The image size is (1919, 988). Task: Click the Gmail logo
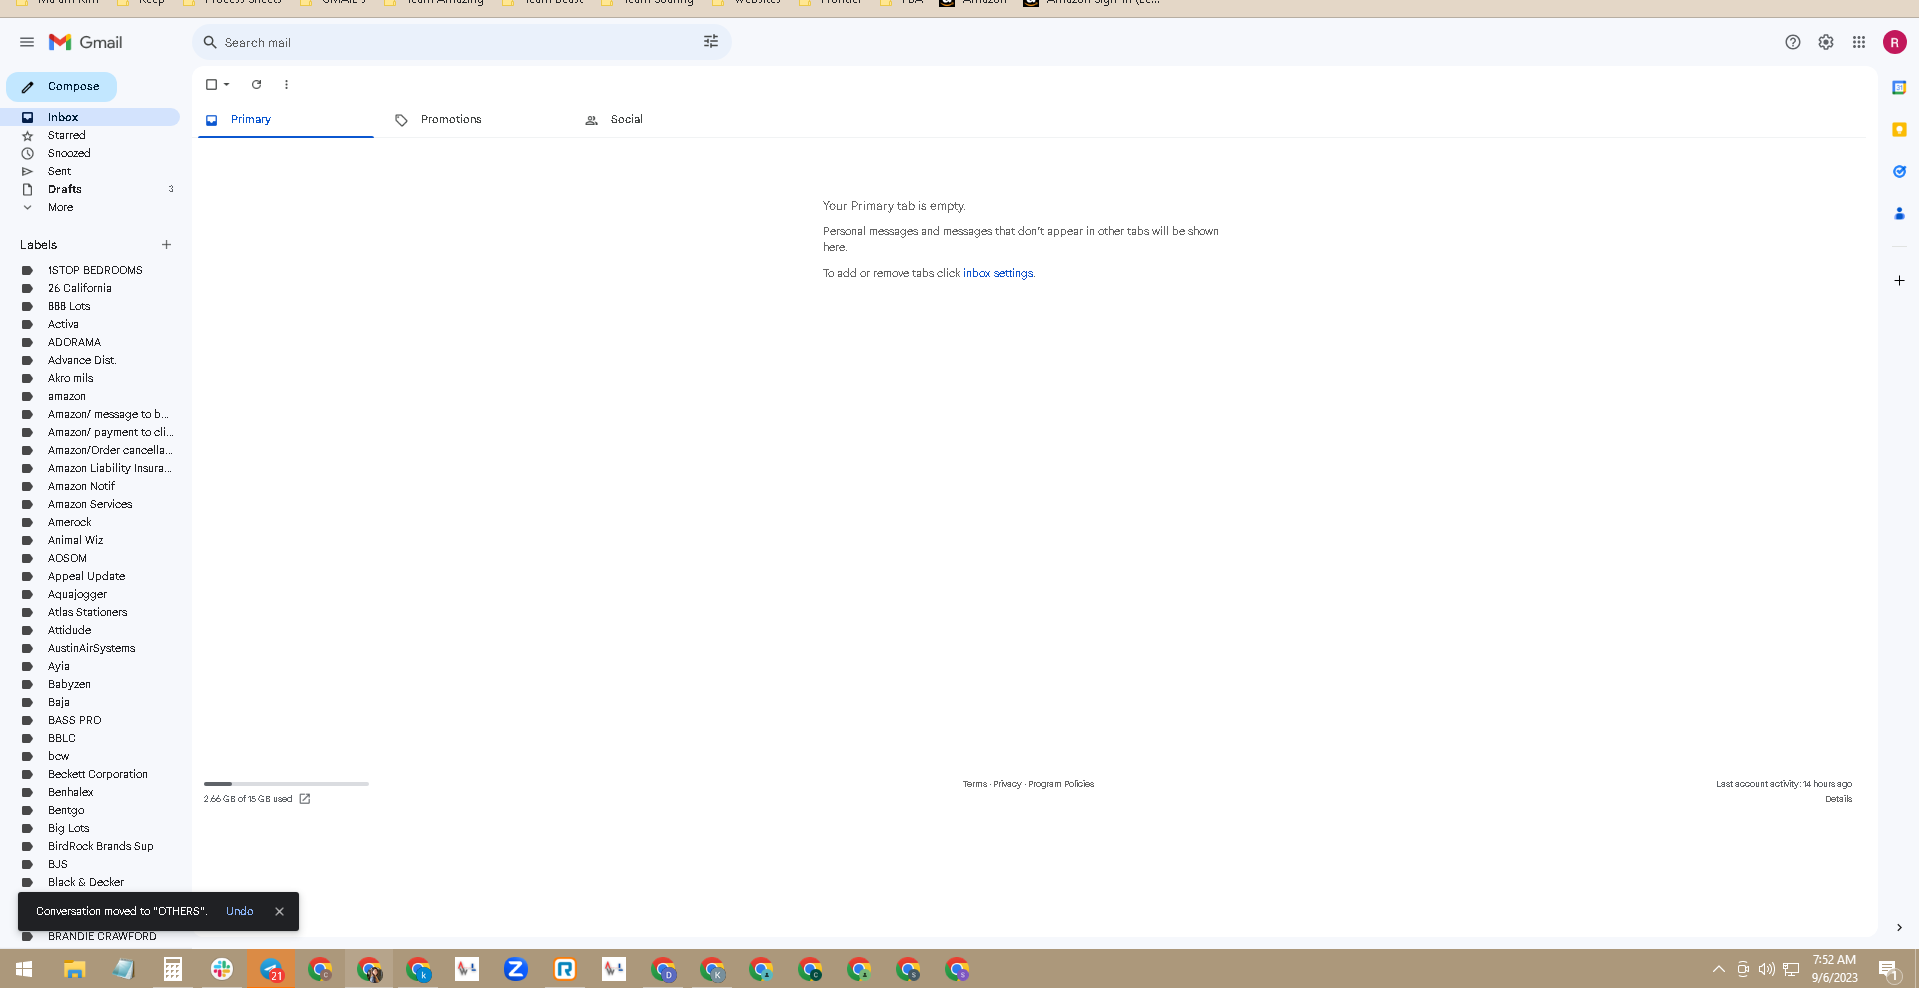pyautogui.click(x=86, y=42)
